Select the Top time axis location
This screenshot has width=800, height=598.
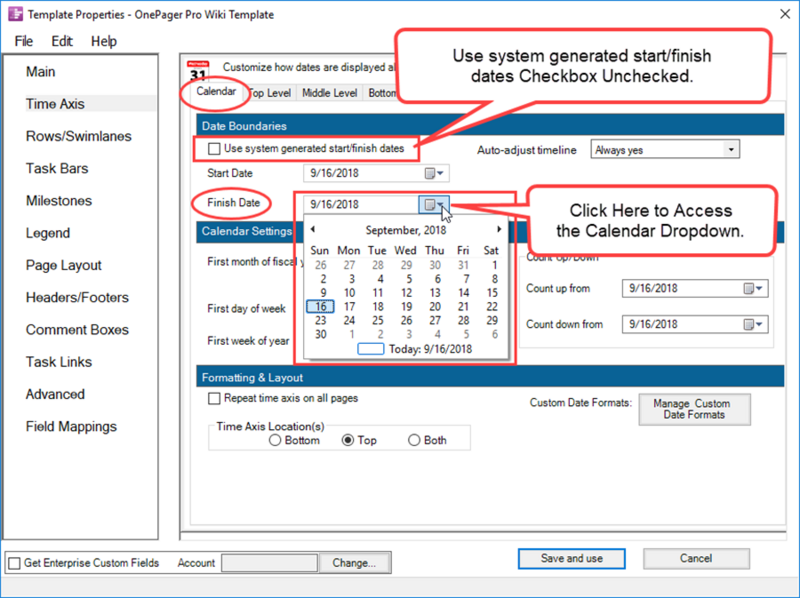coord(348,440)
